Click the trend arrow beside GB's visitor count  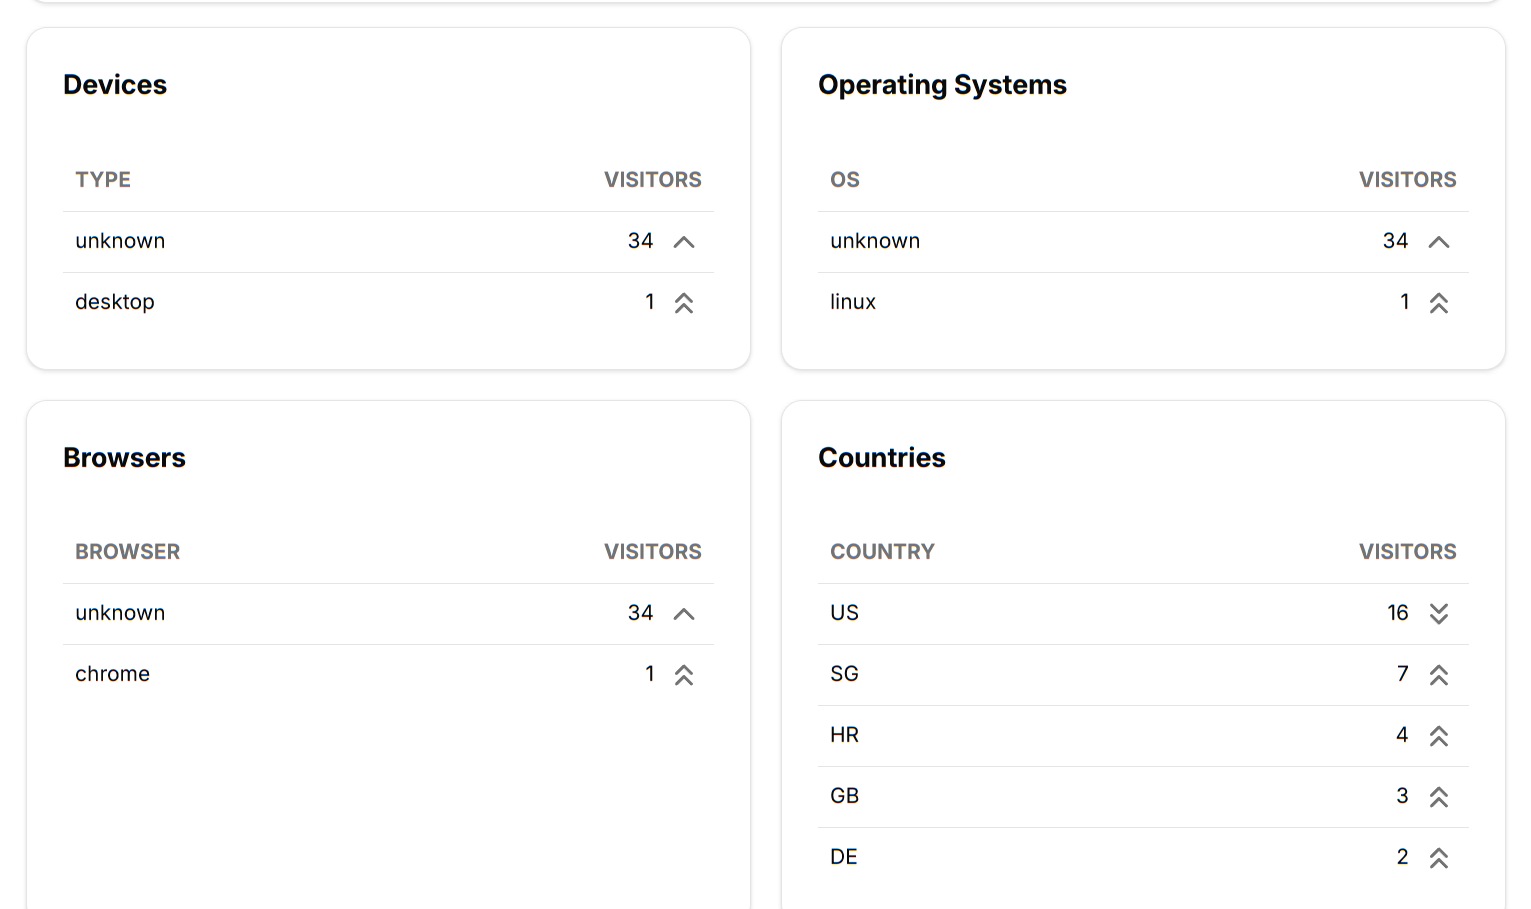pyautogui.click(x=1438, y=797)
